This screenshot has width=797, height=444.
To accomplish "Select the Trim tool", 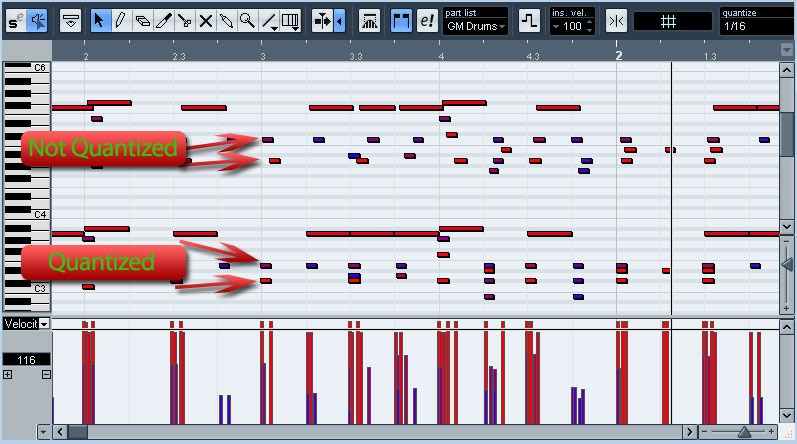I will [x=164, y=21].
